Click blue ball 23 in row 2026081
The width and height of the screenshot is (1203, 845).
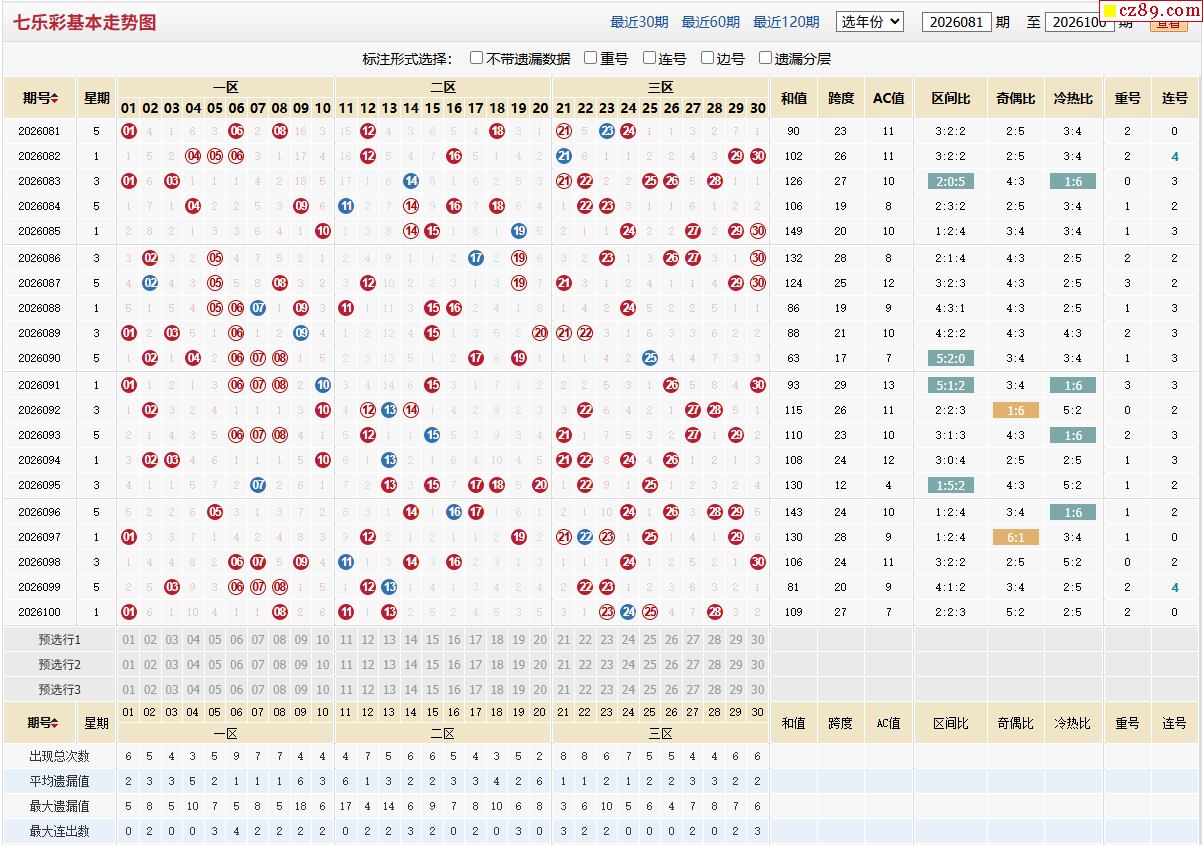point(607,131)
